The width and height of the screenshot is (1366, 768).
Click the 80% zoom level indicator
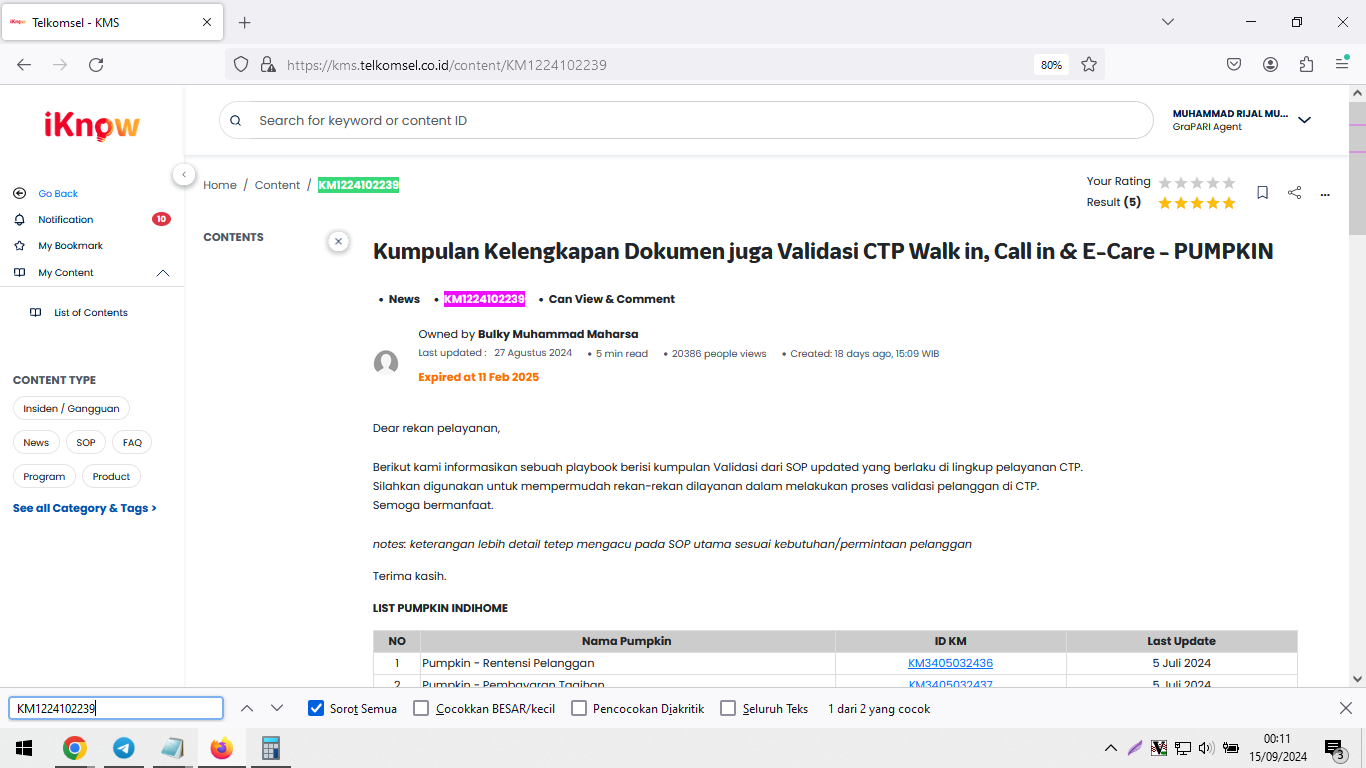click(1051, 64)
